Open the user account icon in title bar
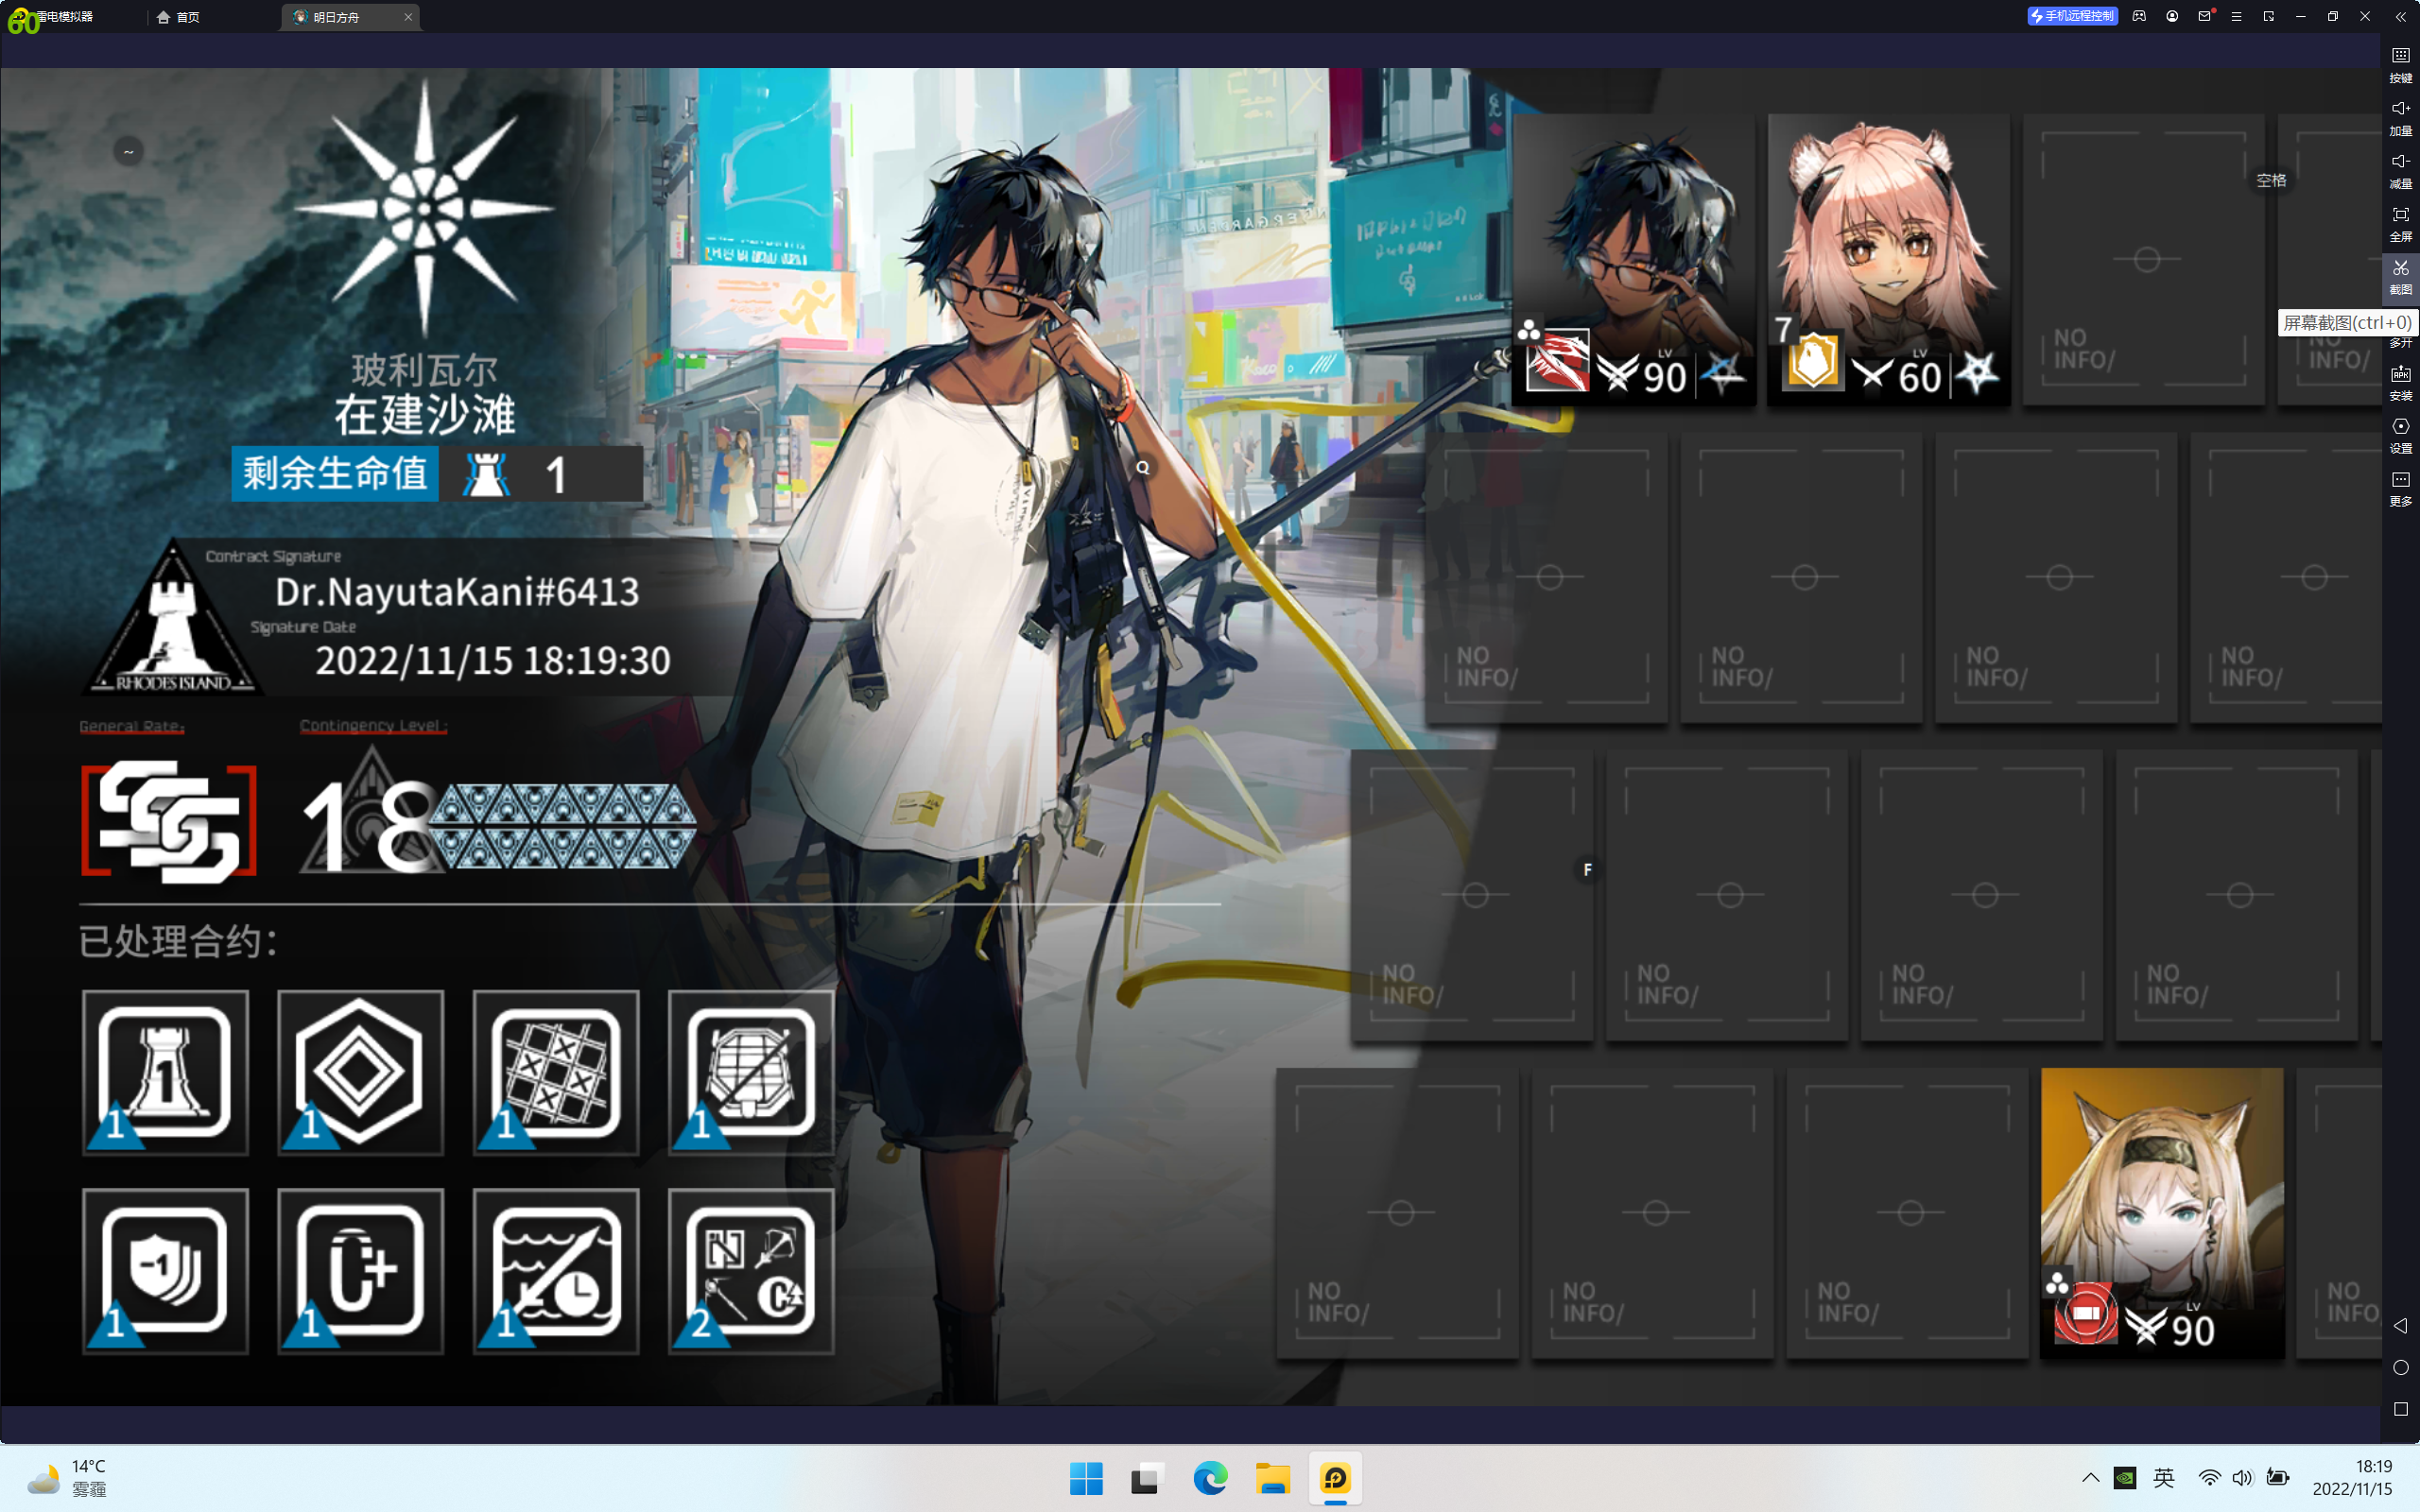2420x1512 pixels. [x=2172, y=16]
